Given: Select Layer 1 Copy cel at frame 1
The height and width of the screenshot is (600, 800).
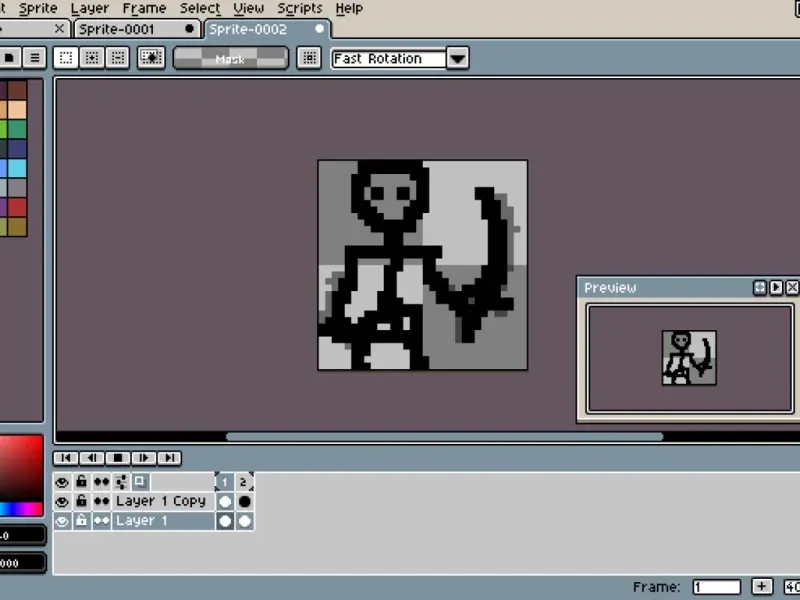Looking at the screenshot, I should (x=224, y=501).
